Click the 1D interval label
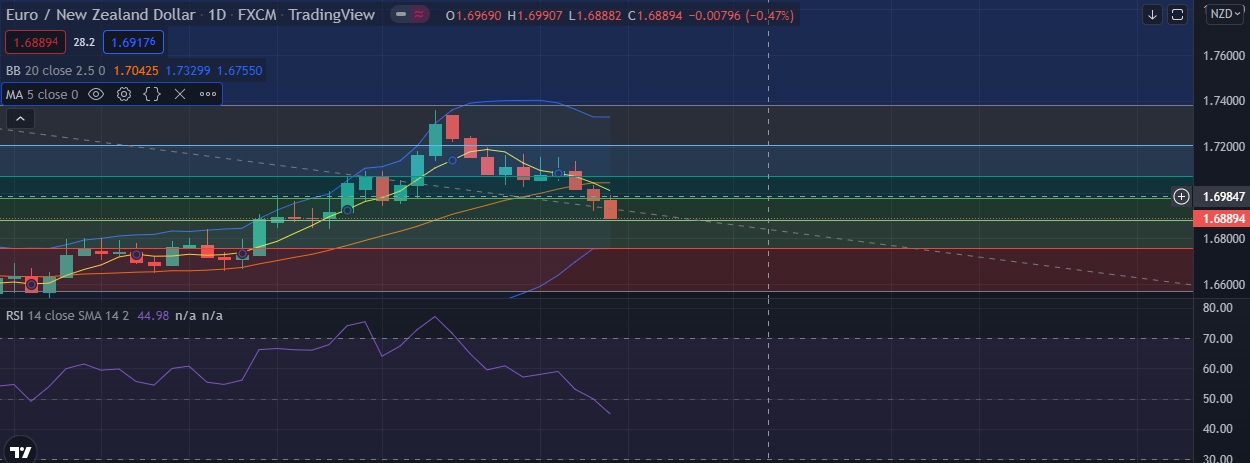Image resolution: width=1250 pixels, height=463 pixels. tap(217, 14)
